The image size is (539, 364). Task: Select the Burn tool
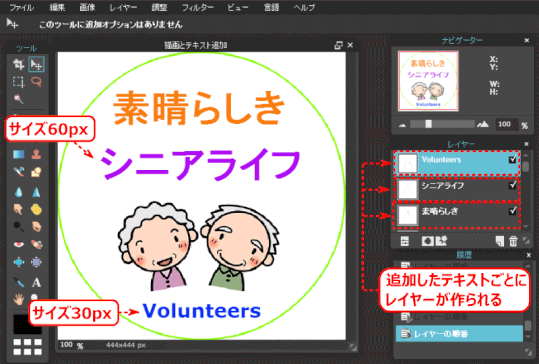(36, 227)
